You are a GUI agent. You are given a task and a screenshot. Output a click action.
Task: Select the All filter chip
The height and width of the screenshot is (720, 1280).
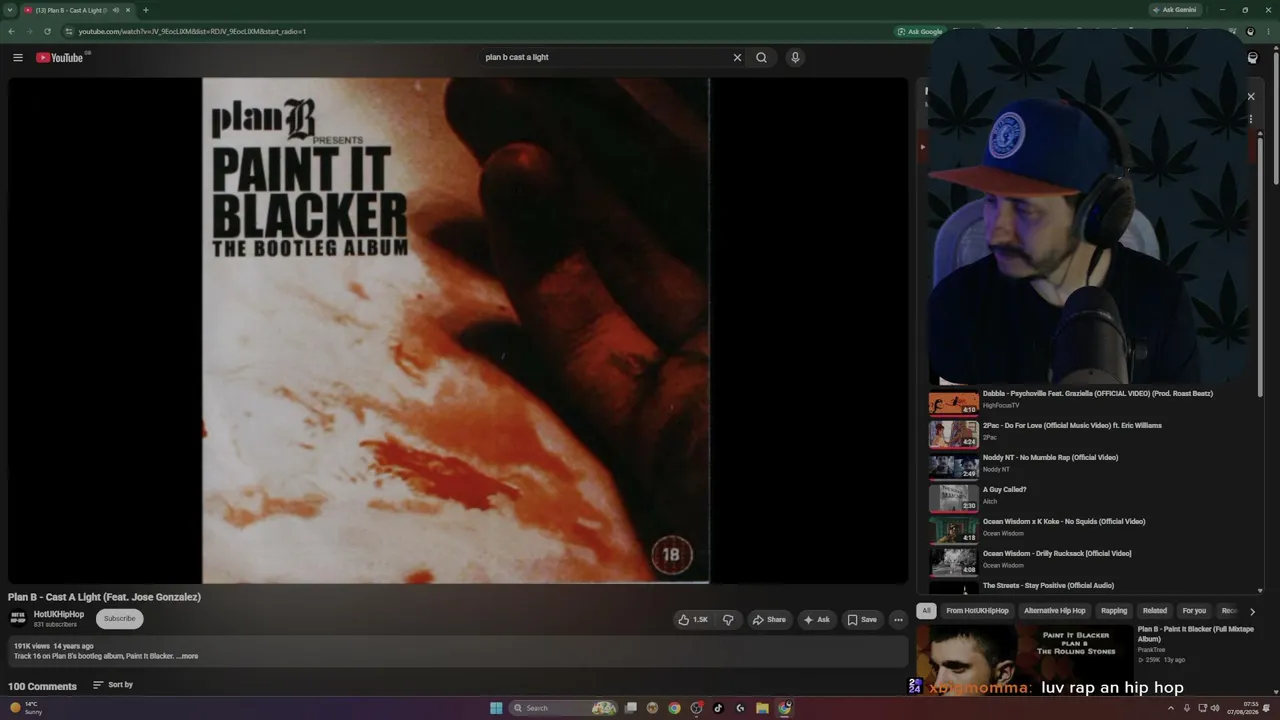(926, 611)
